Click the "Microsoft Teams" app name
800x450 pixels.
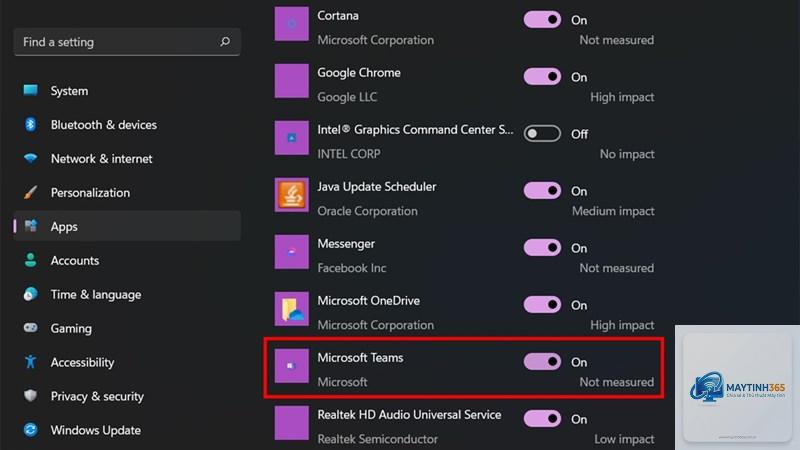click(360, 358)
